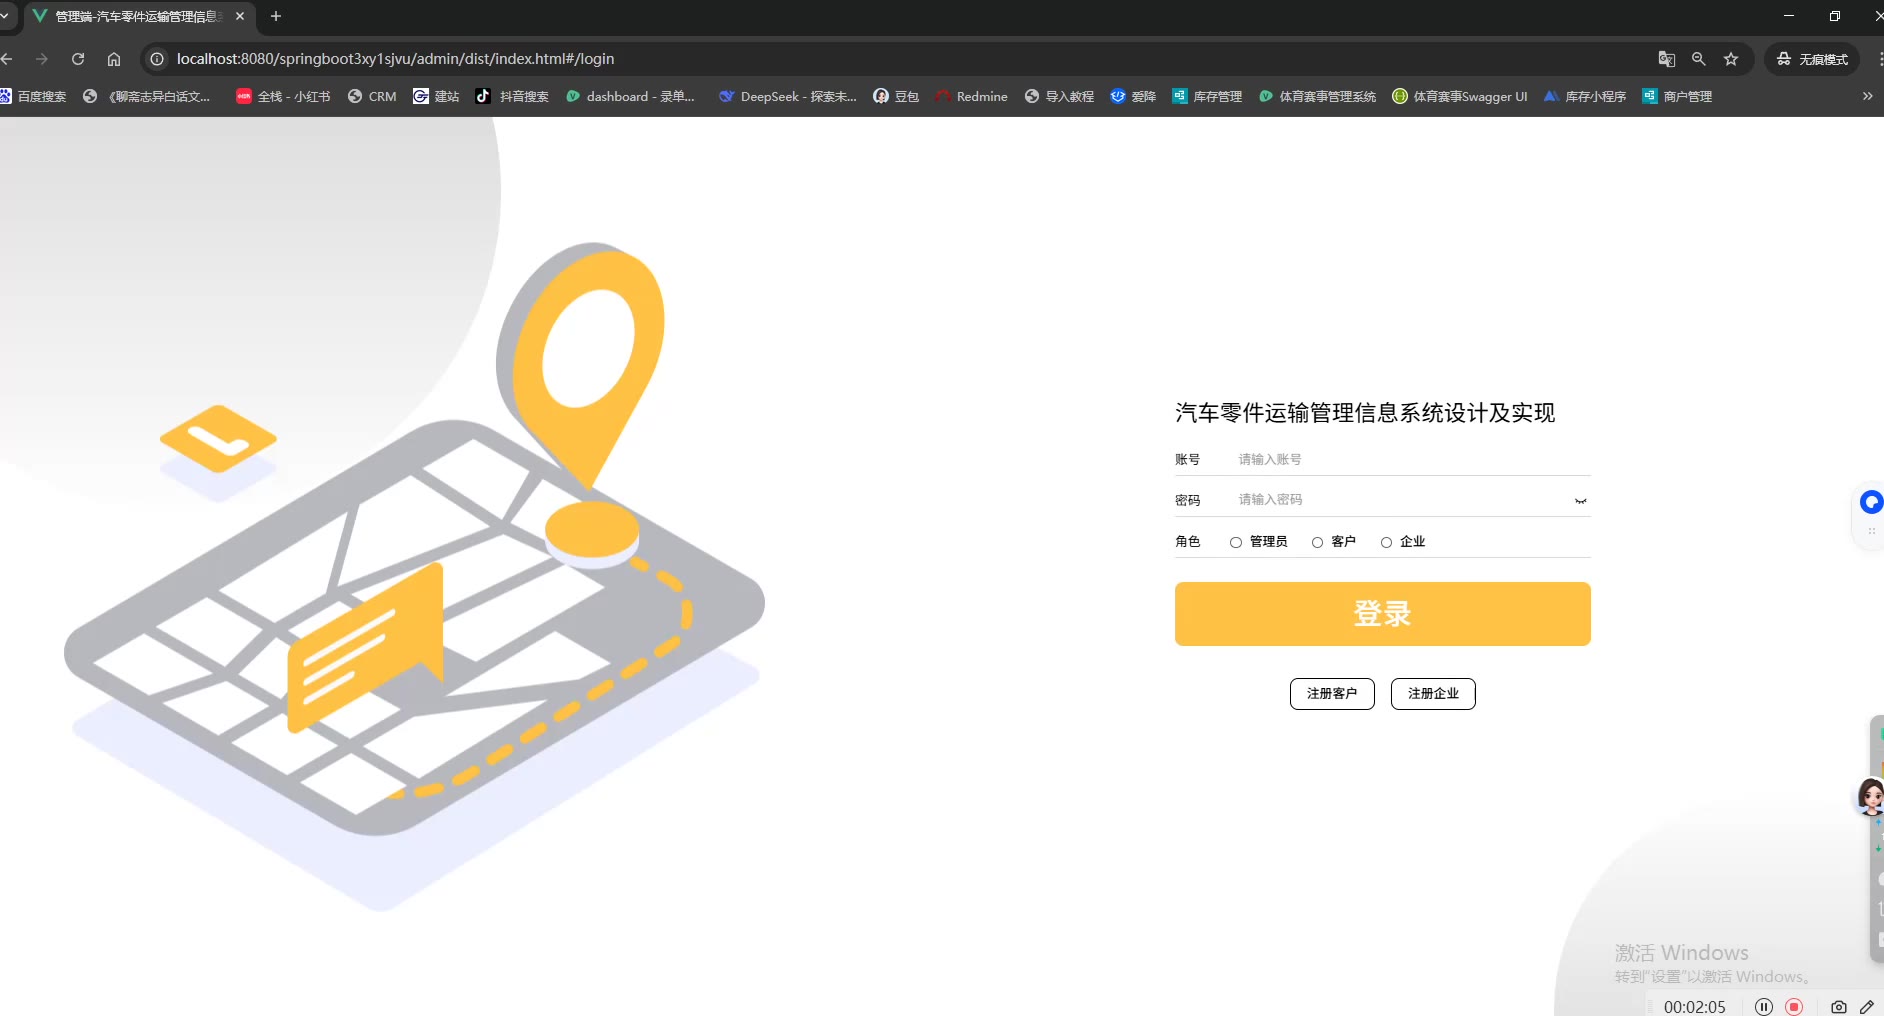Open the 体育赛事管理系统 bookmark
Viewport: 1884px width, 1016px height.
pyautogui.click(x=1317, y=96)
